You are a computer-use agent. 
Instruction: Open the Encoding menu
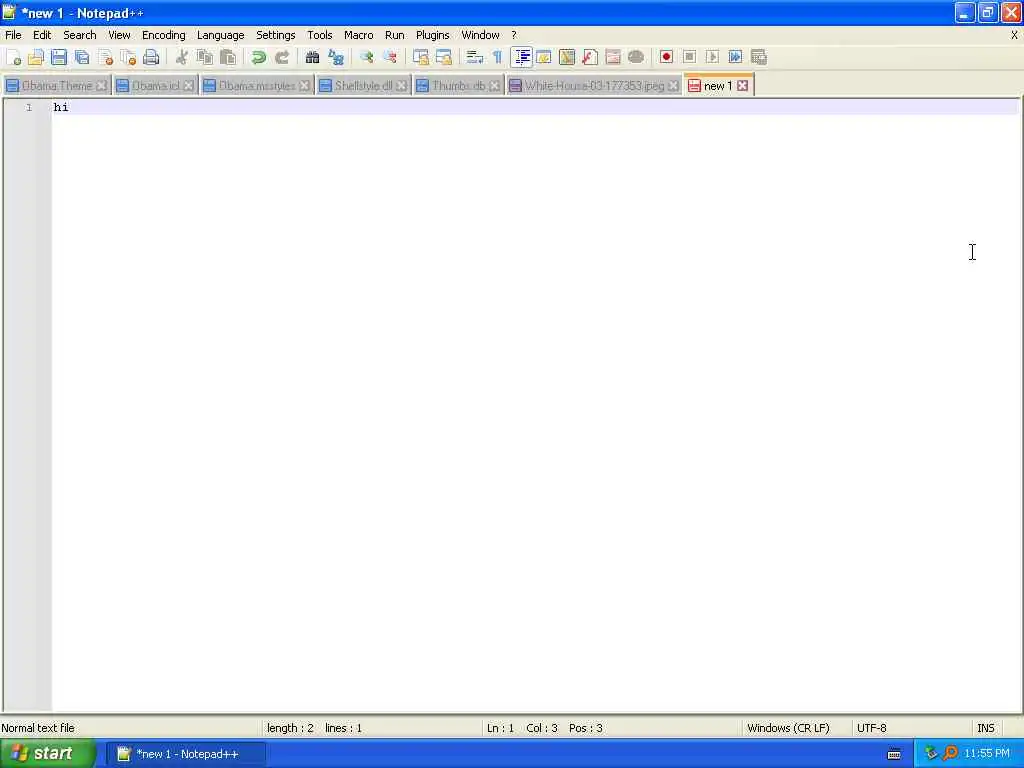coord(163,35)
